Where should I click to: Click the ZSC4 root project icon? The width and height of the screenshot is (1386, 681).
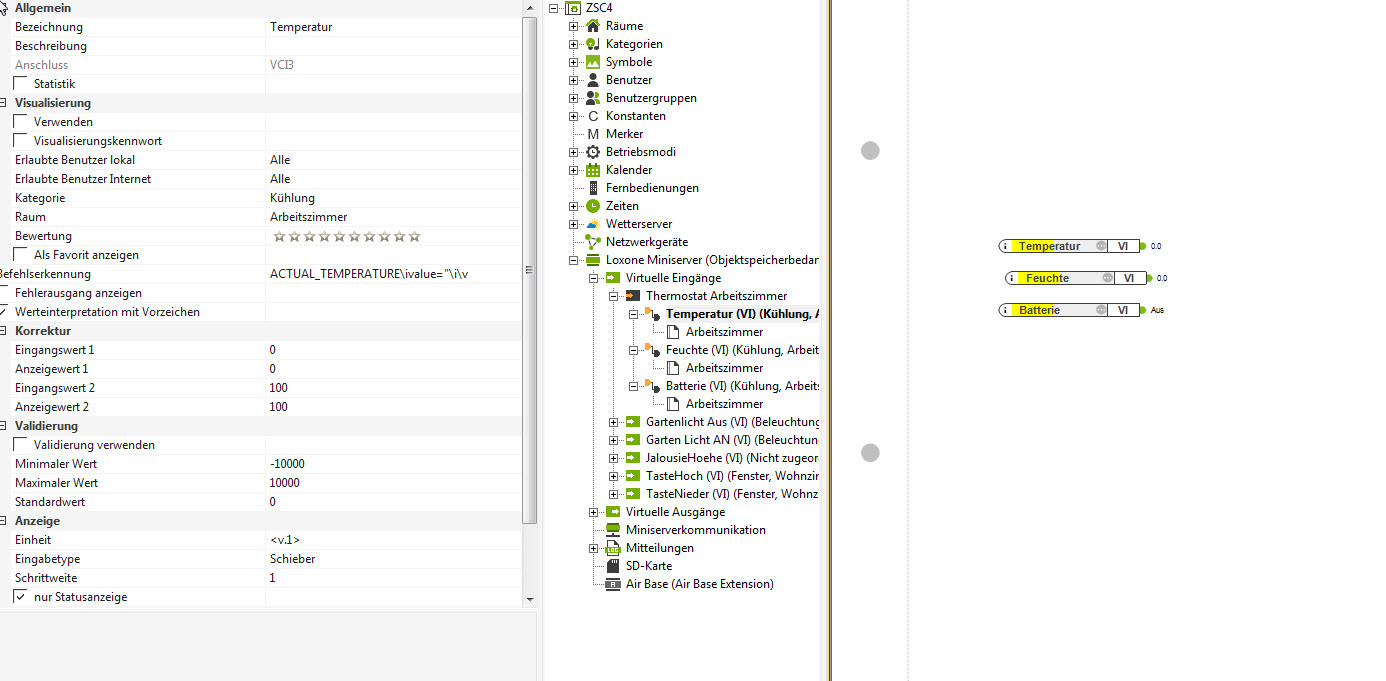[x=574, y=8]
